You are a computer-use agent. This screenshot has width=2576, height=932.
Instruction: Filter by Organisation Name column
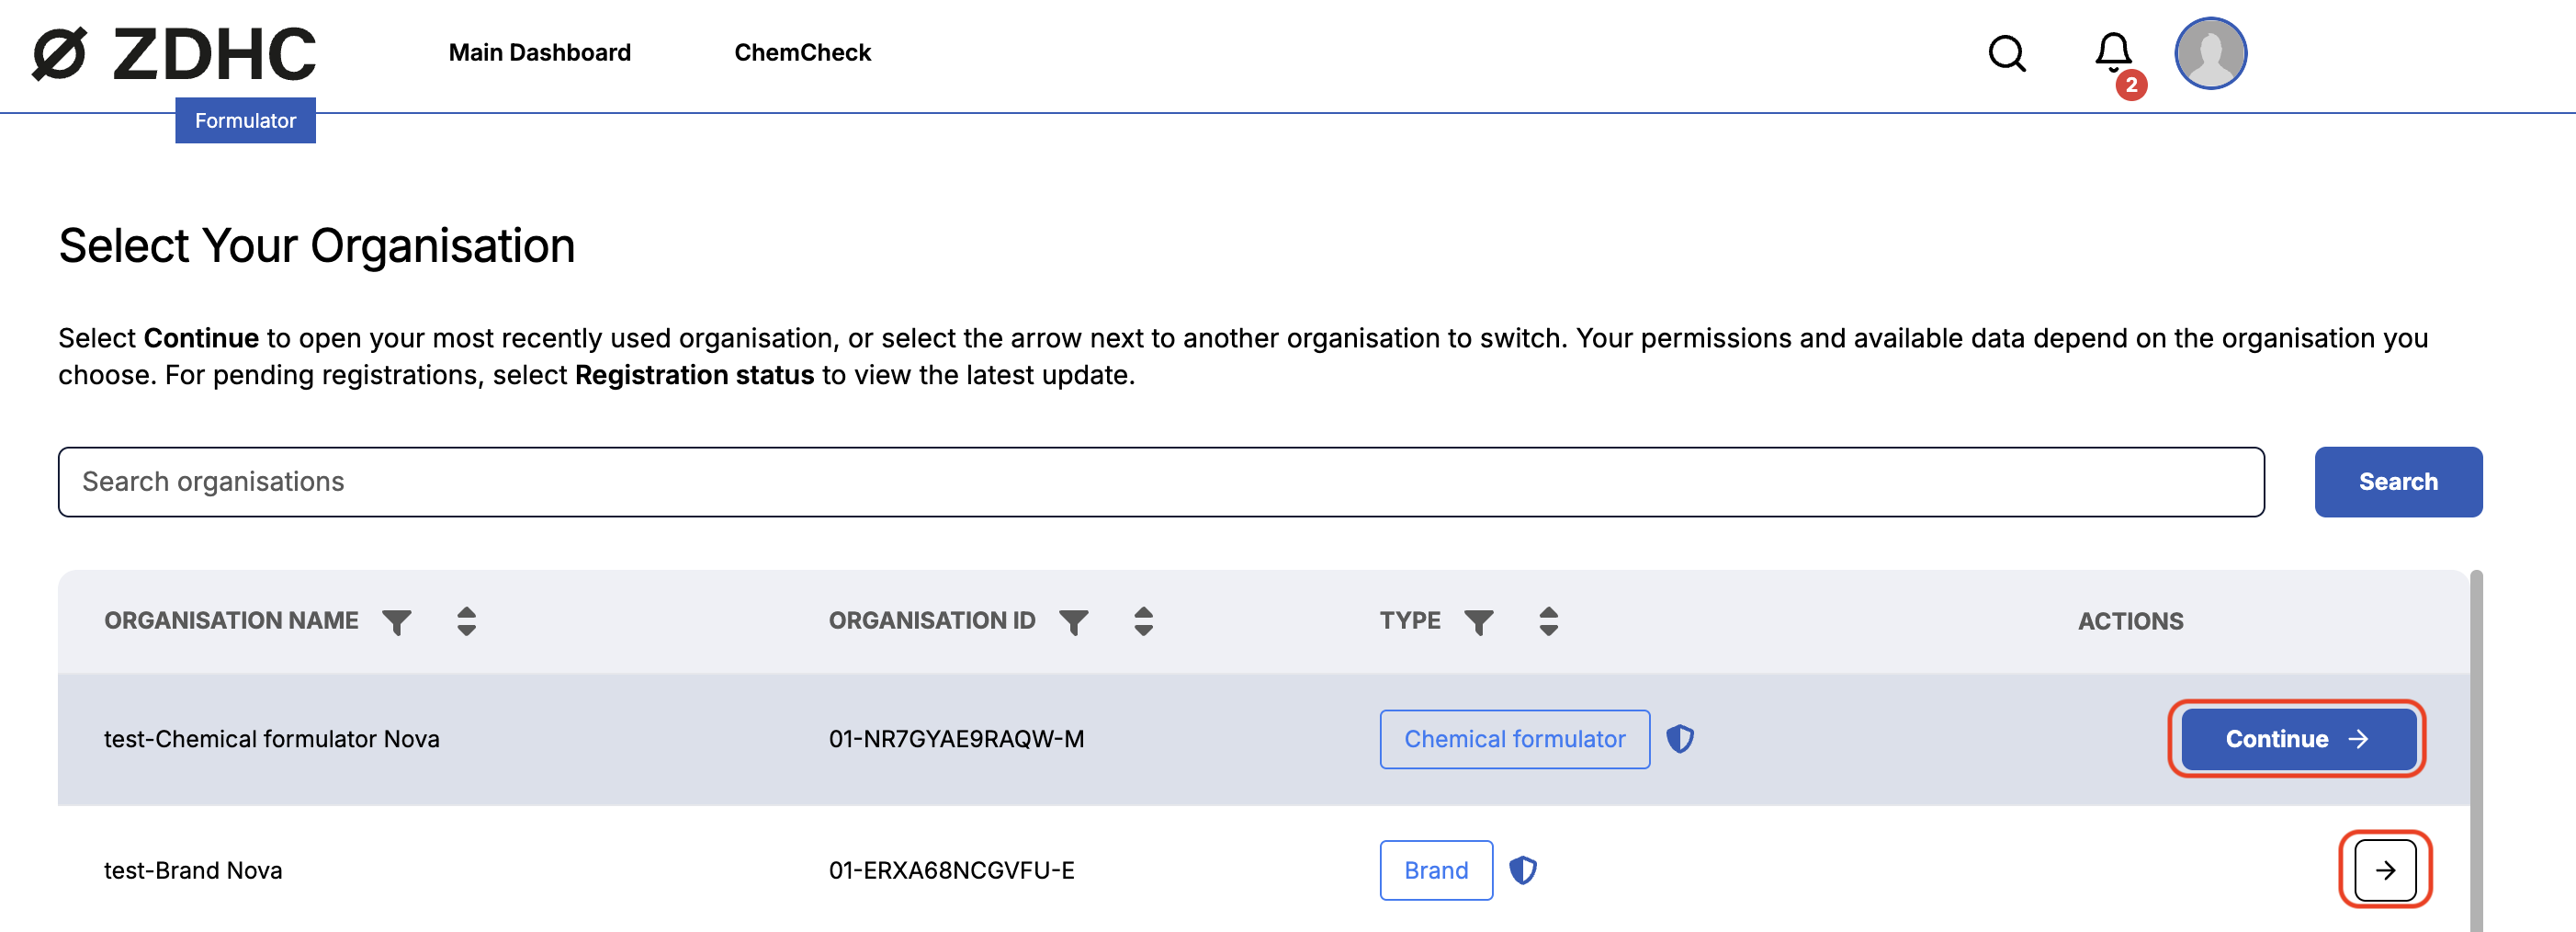[x=397, y=622]
